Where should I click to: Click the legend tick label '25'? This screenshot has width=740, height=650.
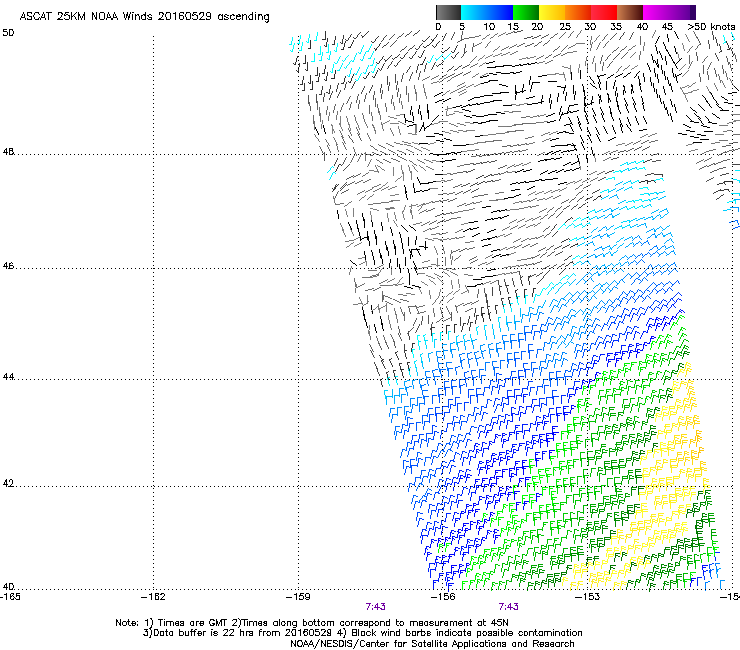pos(565,27)
